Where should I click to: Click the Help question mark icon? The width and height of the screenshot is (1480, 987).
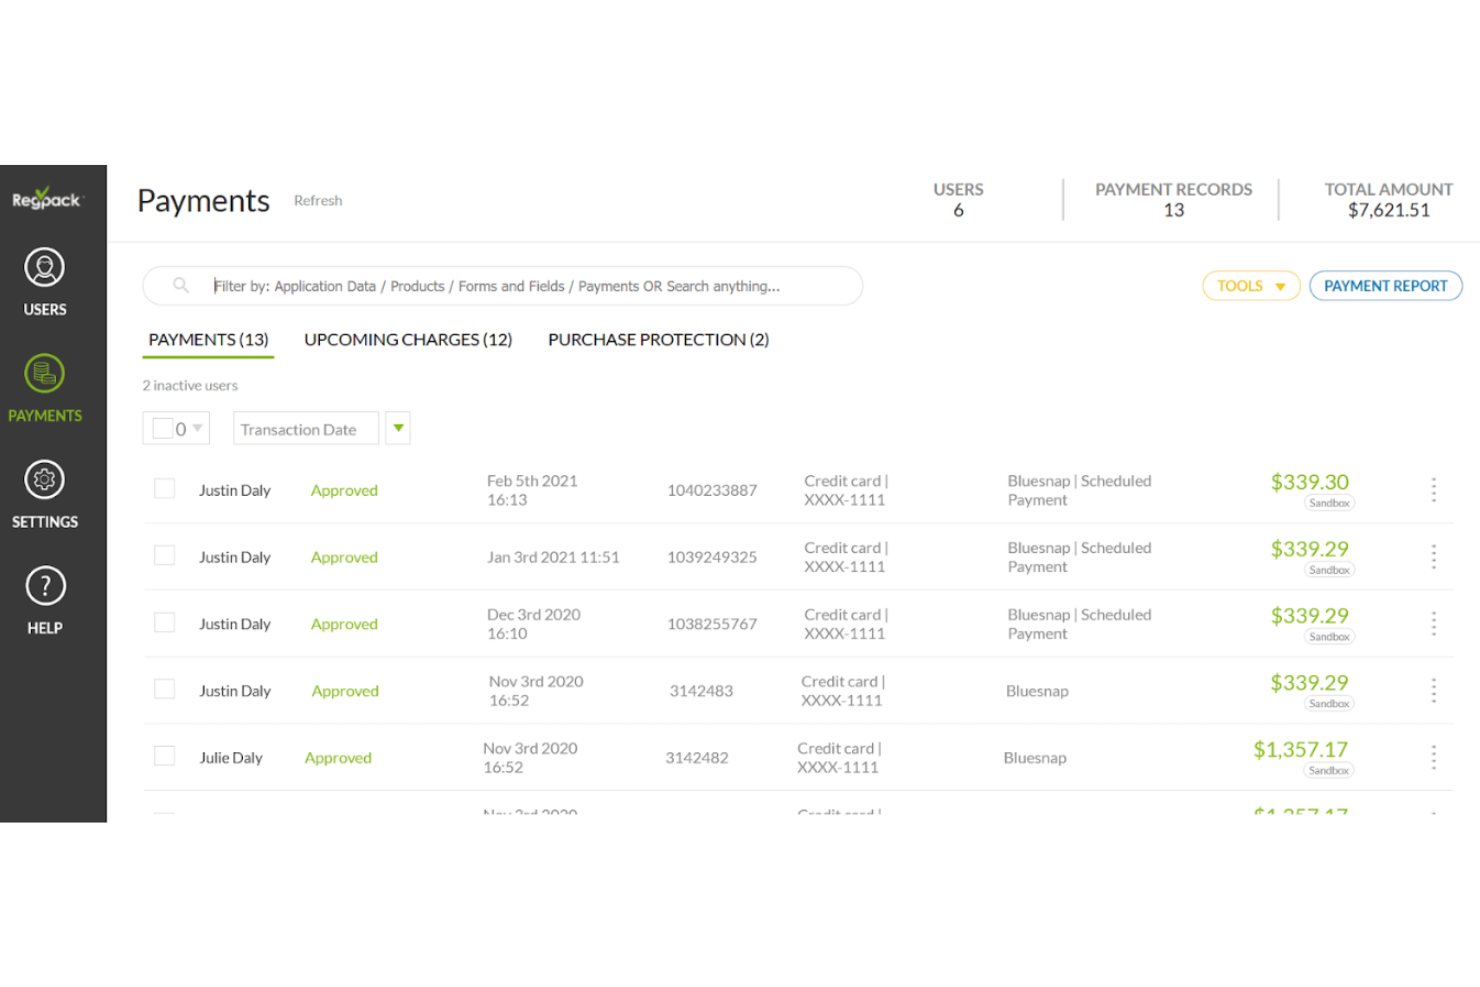(44, 586)
